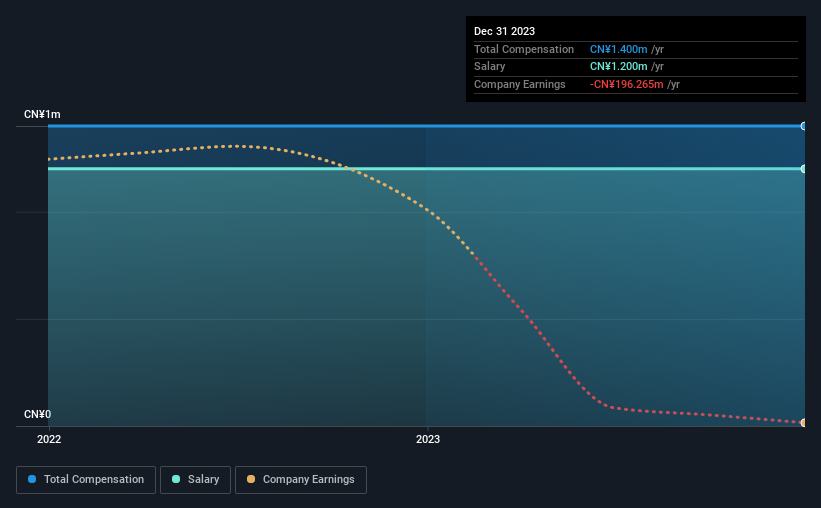Viewport: 821px width, 508px height.
Task: Click the CN¥1.400m total compensation value
Action: click(618, 49)
